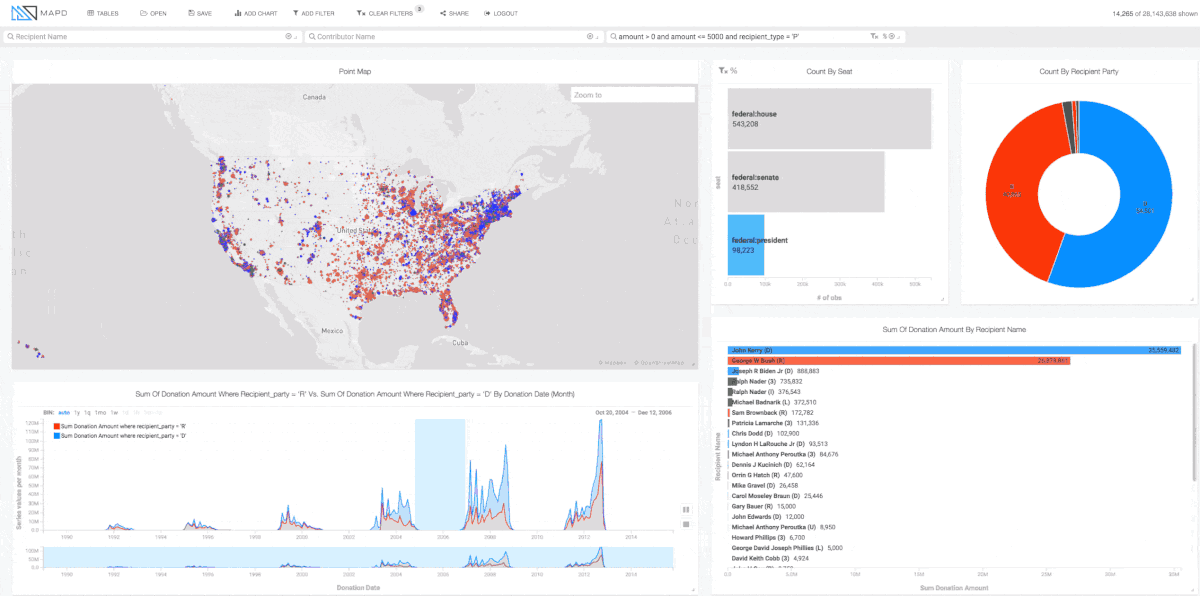Open the dropdown arrow of custom filter box
Screen dimensions: 1200x596
[899, 36]
